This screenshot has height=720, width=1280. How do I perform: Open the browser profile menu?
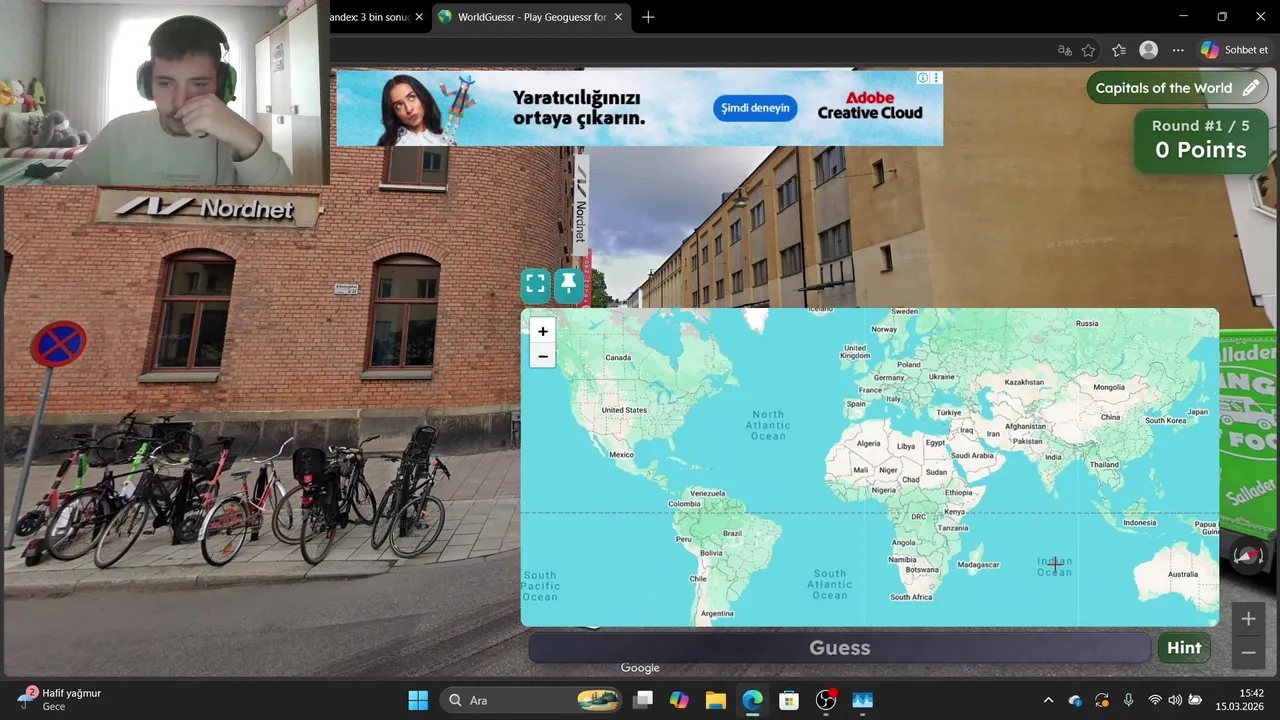click(1149, 50)
